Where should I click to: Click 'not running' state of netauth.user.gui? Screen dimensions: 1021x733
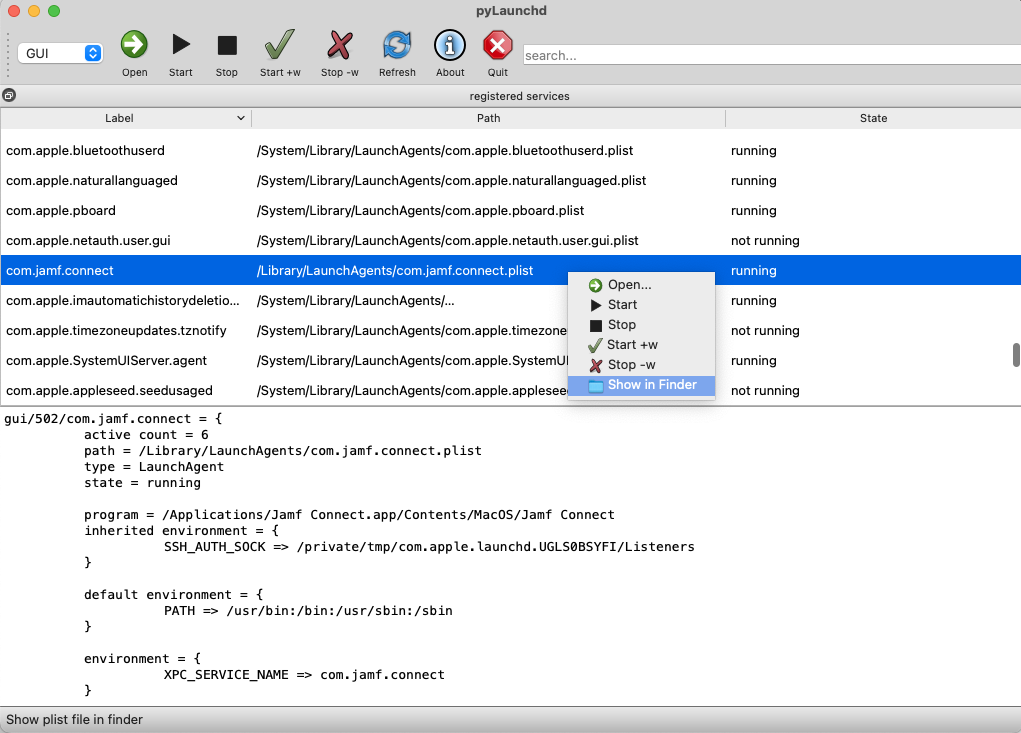point(765,240)
